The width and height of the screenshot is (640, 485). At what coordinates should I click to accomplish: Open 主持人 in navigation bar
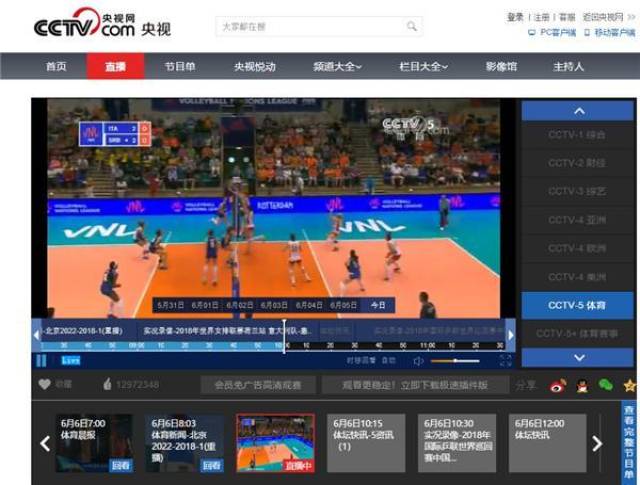pyautogui.click(x=568, y=66)
